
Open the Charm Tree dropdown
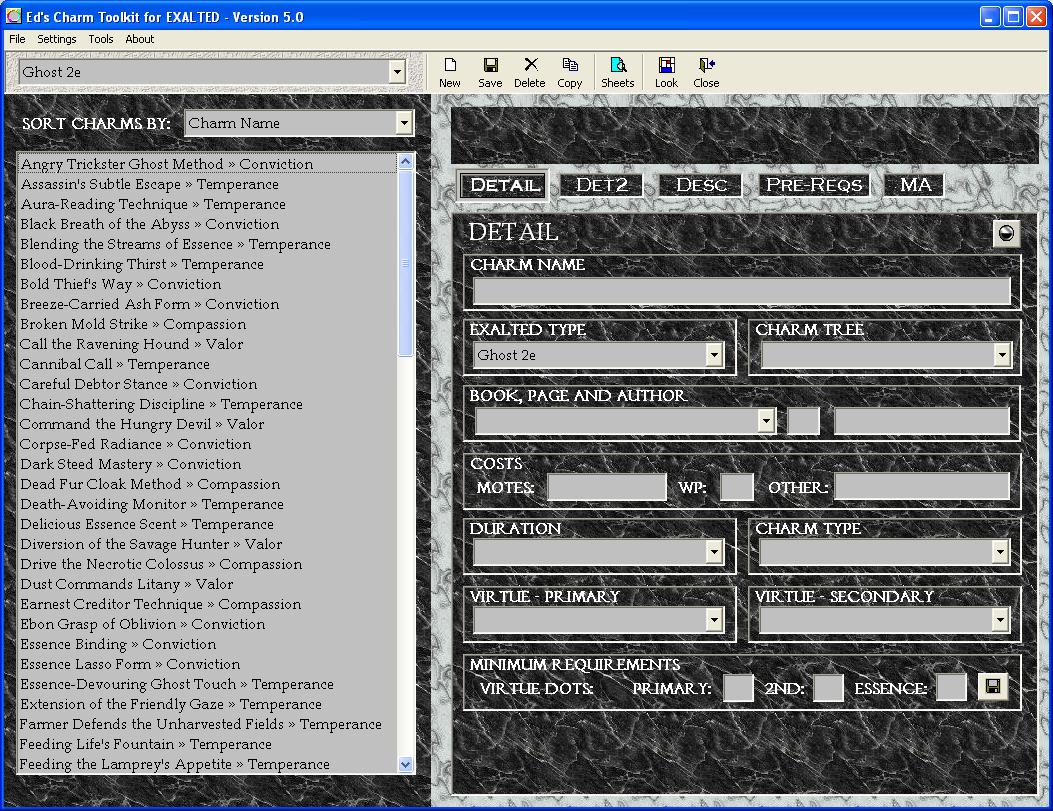click(1001, 355)
